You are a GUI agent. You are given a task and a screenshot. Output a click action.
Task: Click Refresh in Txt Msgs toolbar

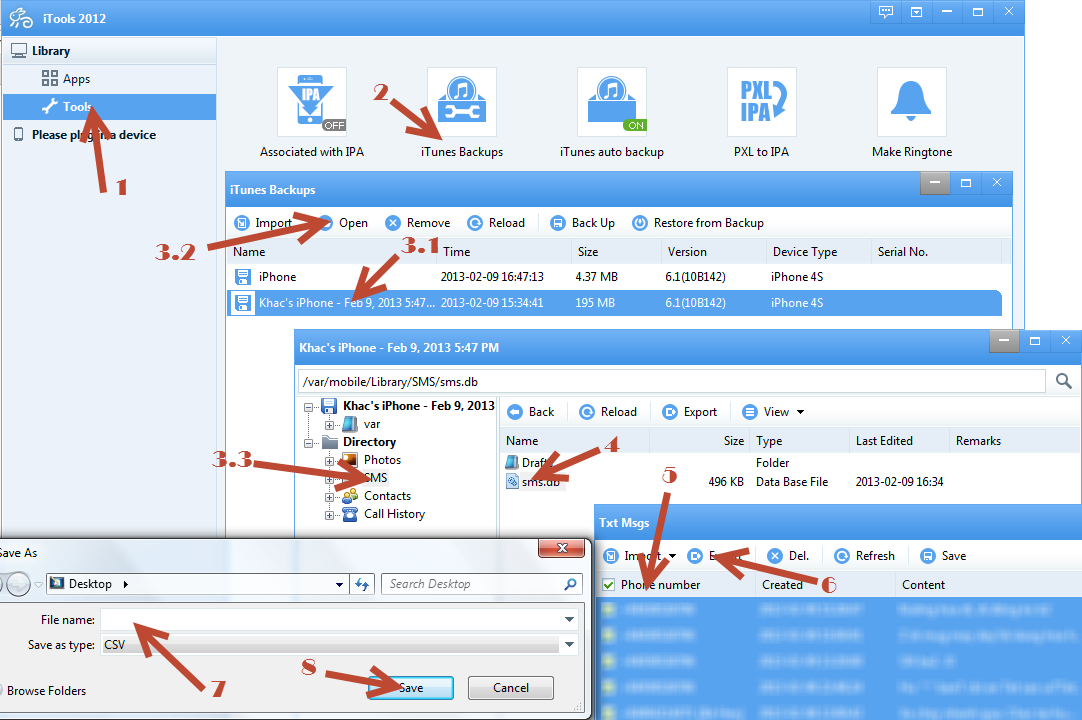point(865,556)
